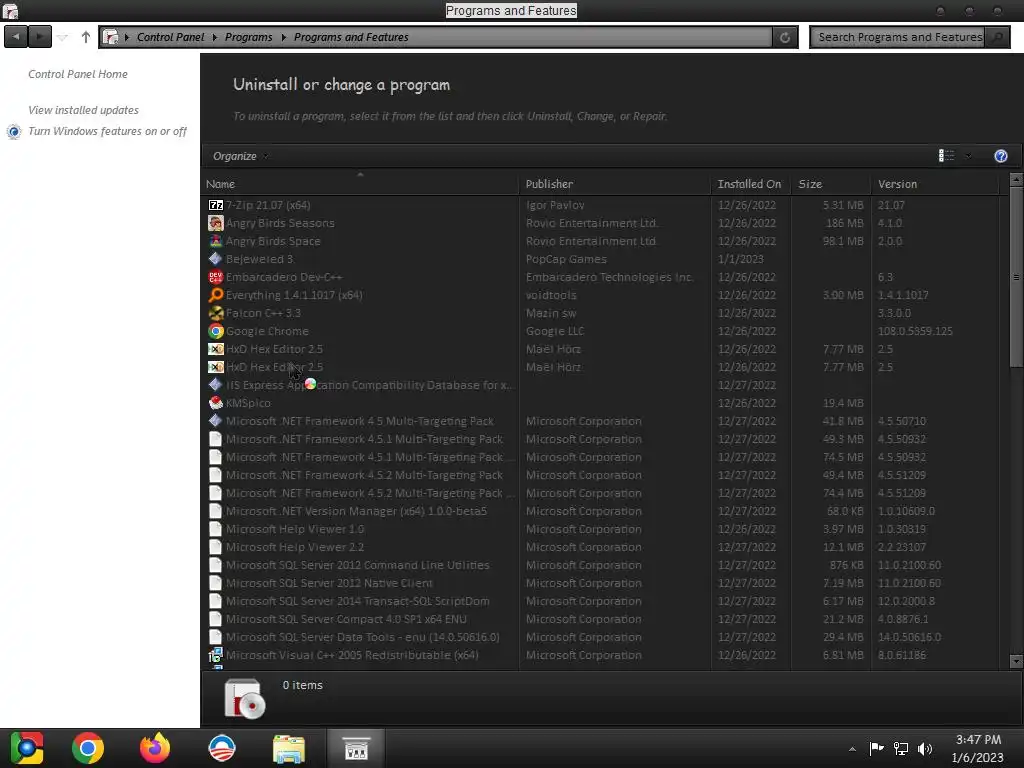The height and width of the screenshot is (768, 1024).
Task: Click the Embarcadero Dev-C++ icon
Action: [216, 277]
